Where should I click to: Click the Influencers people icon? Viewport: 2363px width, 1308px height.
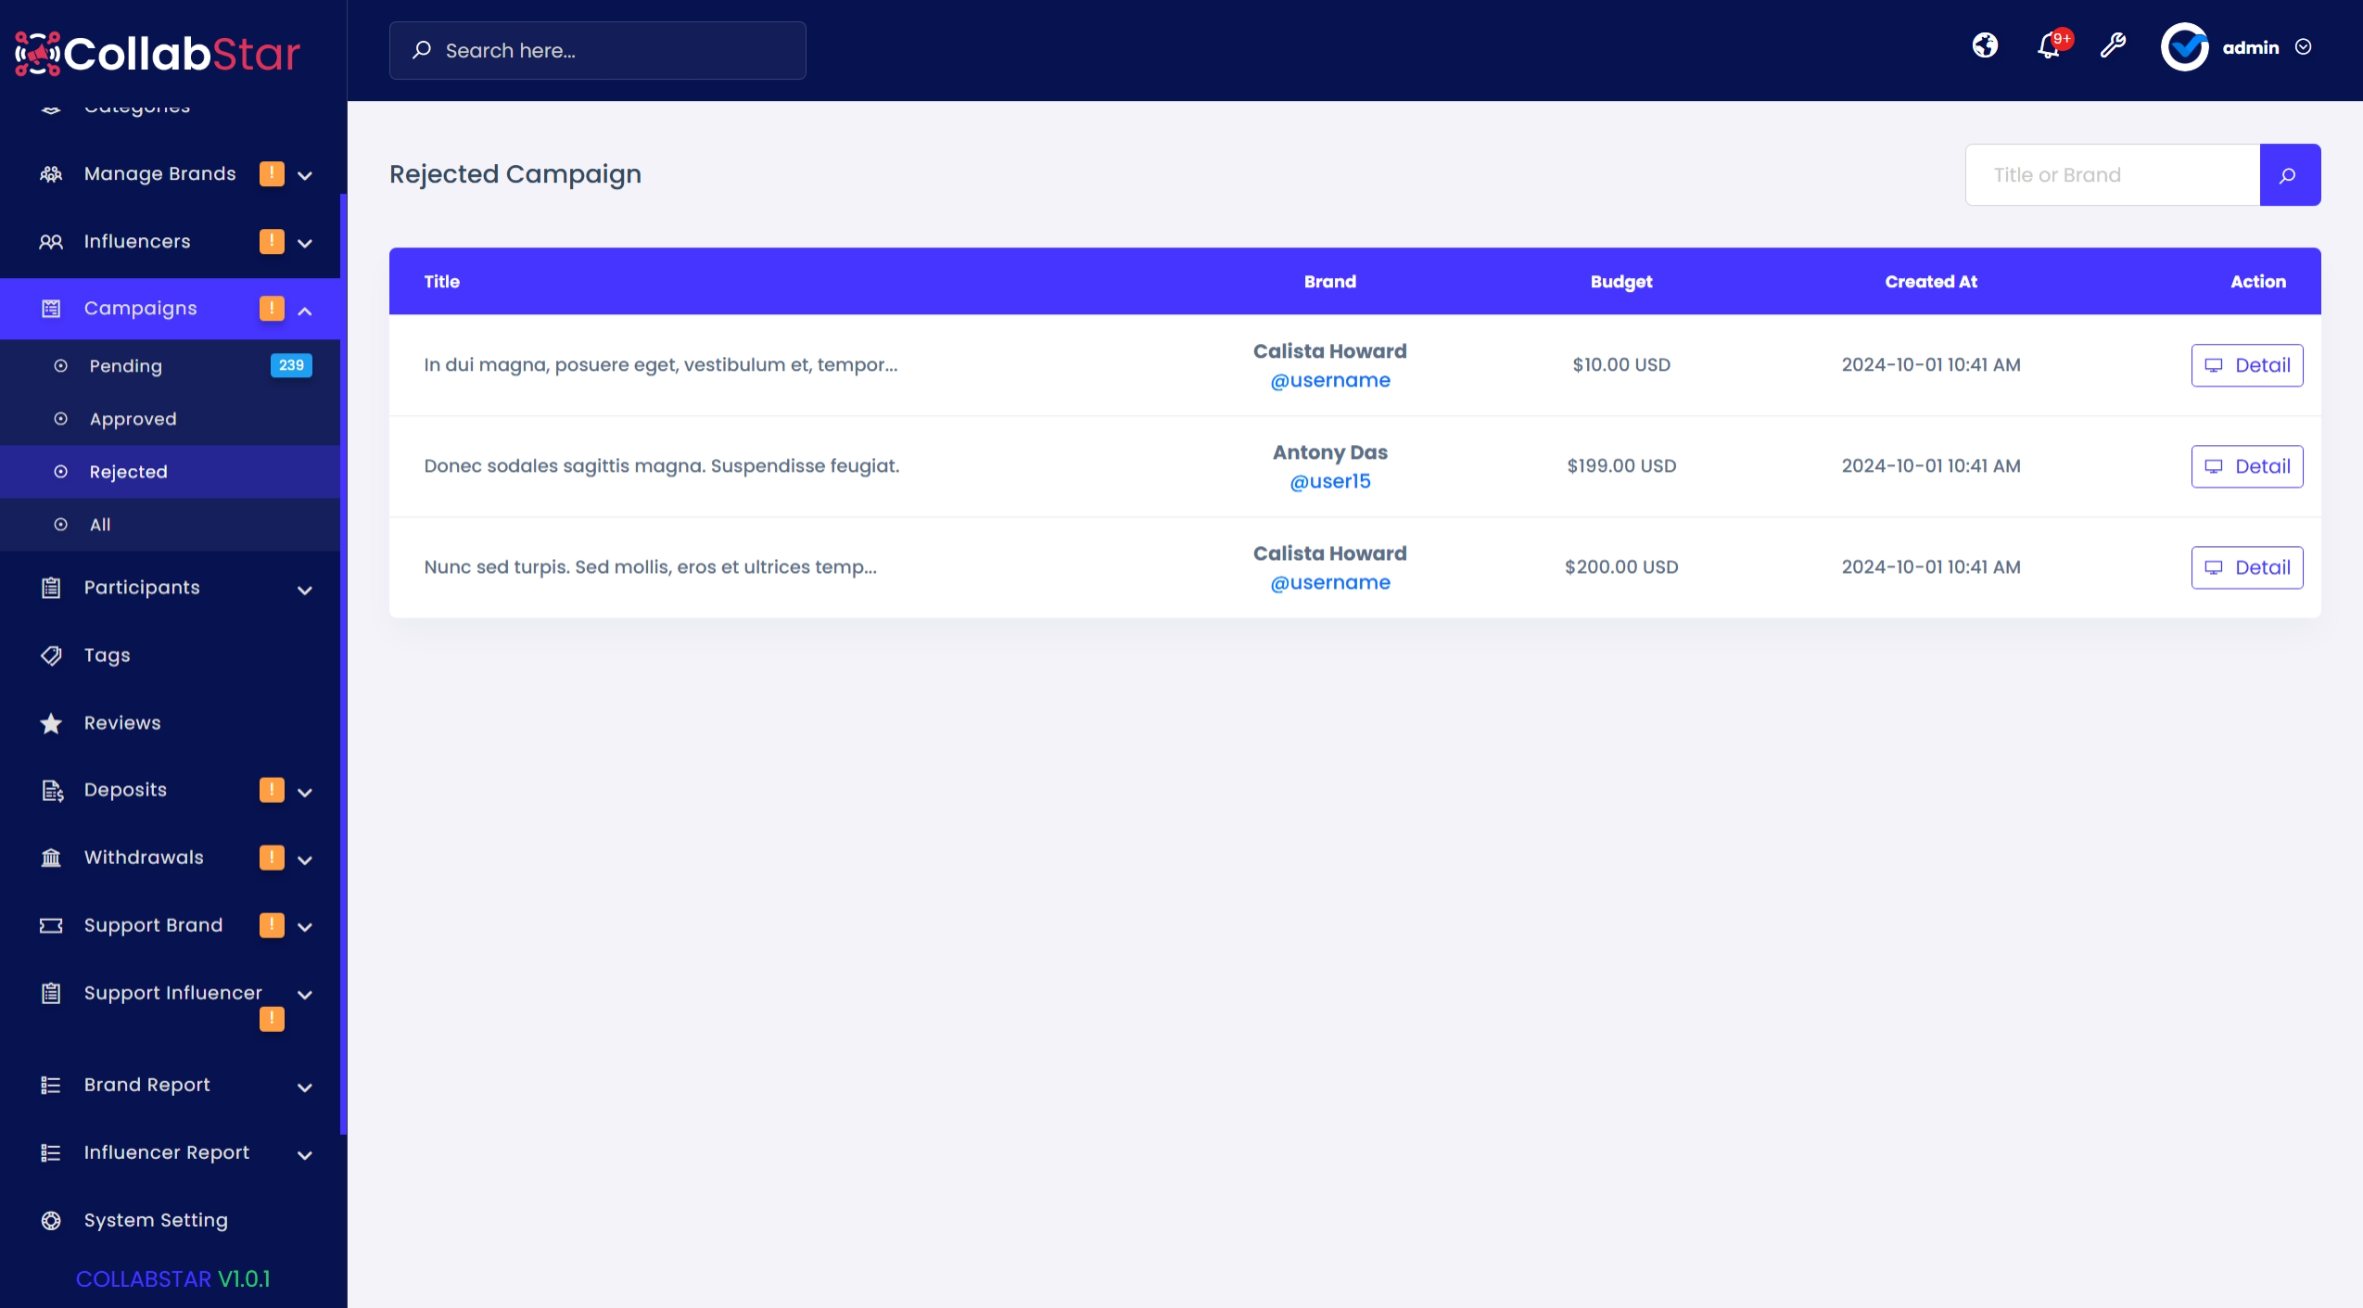click(51, 242)
